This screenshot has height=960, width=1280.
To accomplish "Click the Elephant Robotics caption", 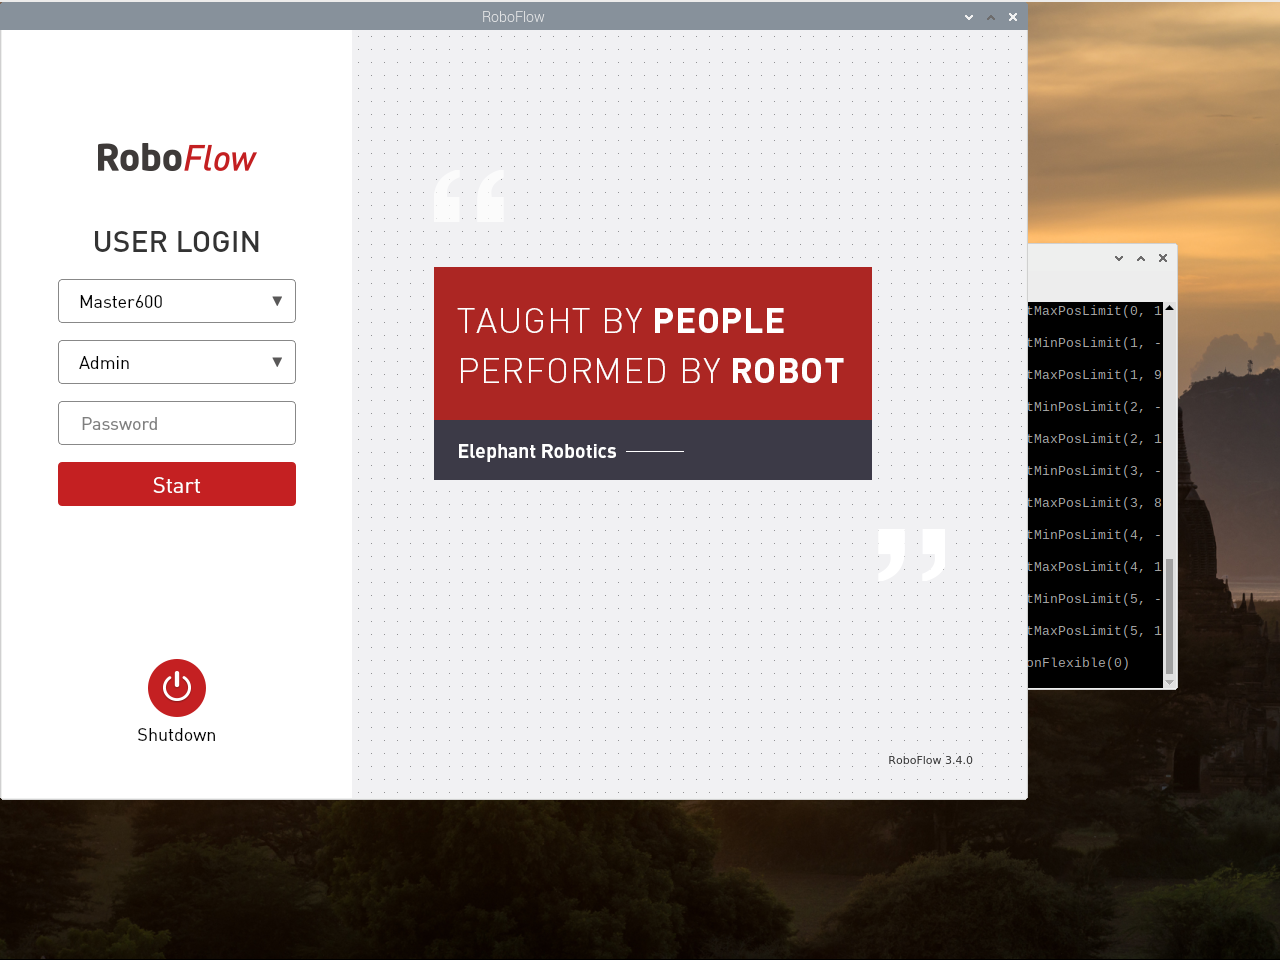I will click(537, 451).
